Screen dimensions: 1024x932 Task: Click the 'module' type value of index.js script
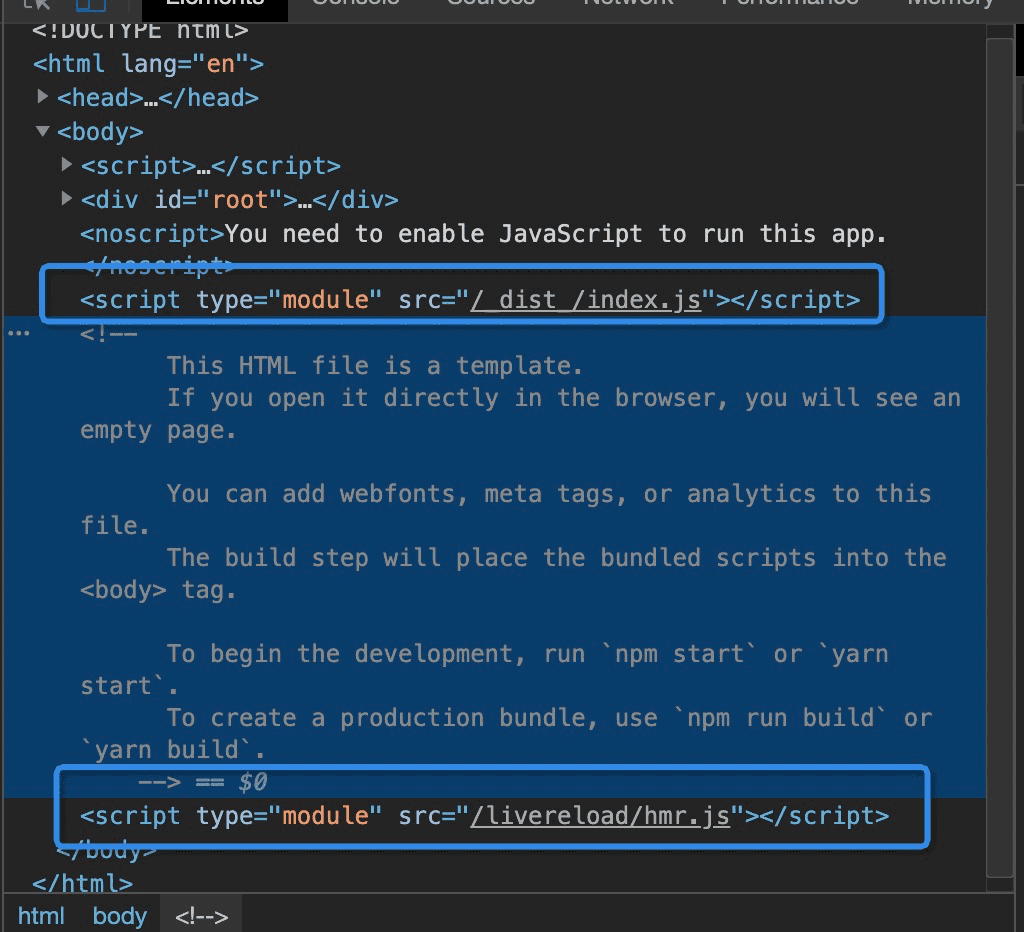(325, 300)
